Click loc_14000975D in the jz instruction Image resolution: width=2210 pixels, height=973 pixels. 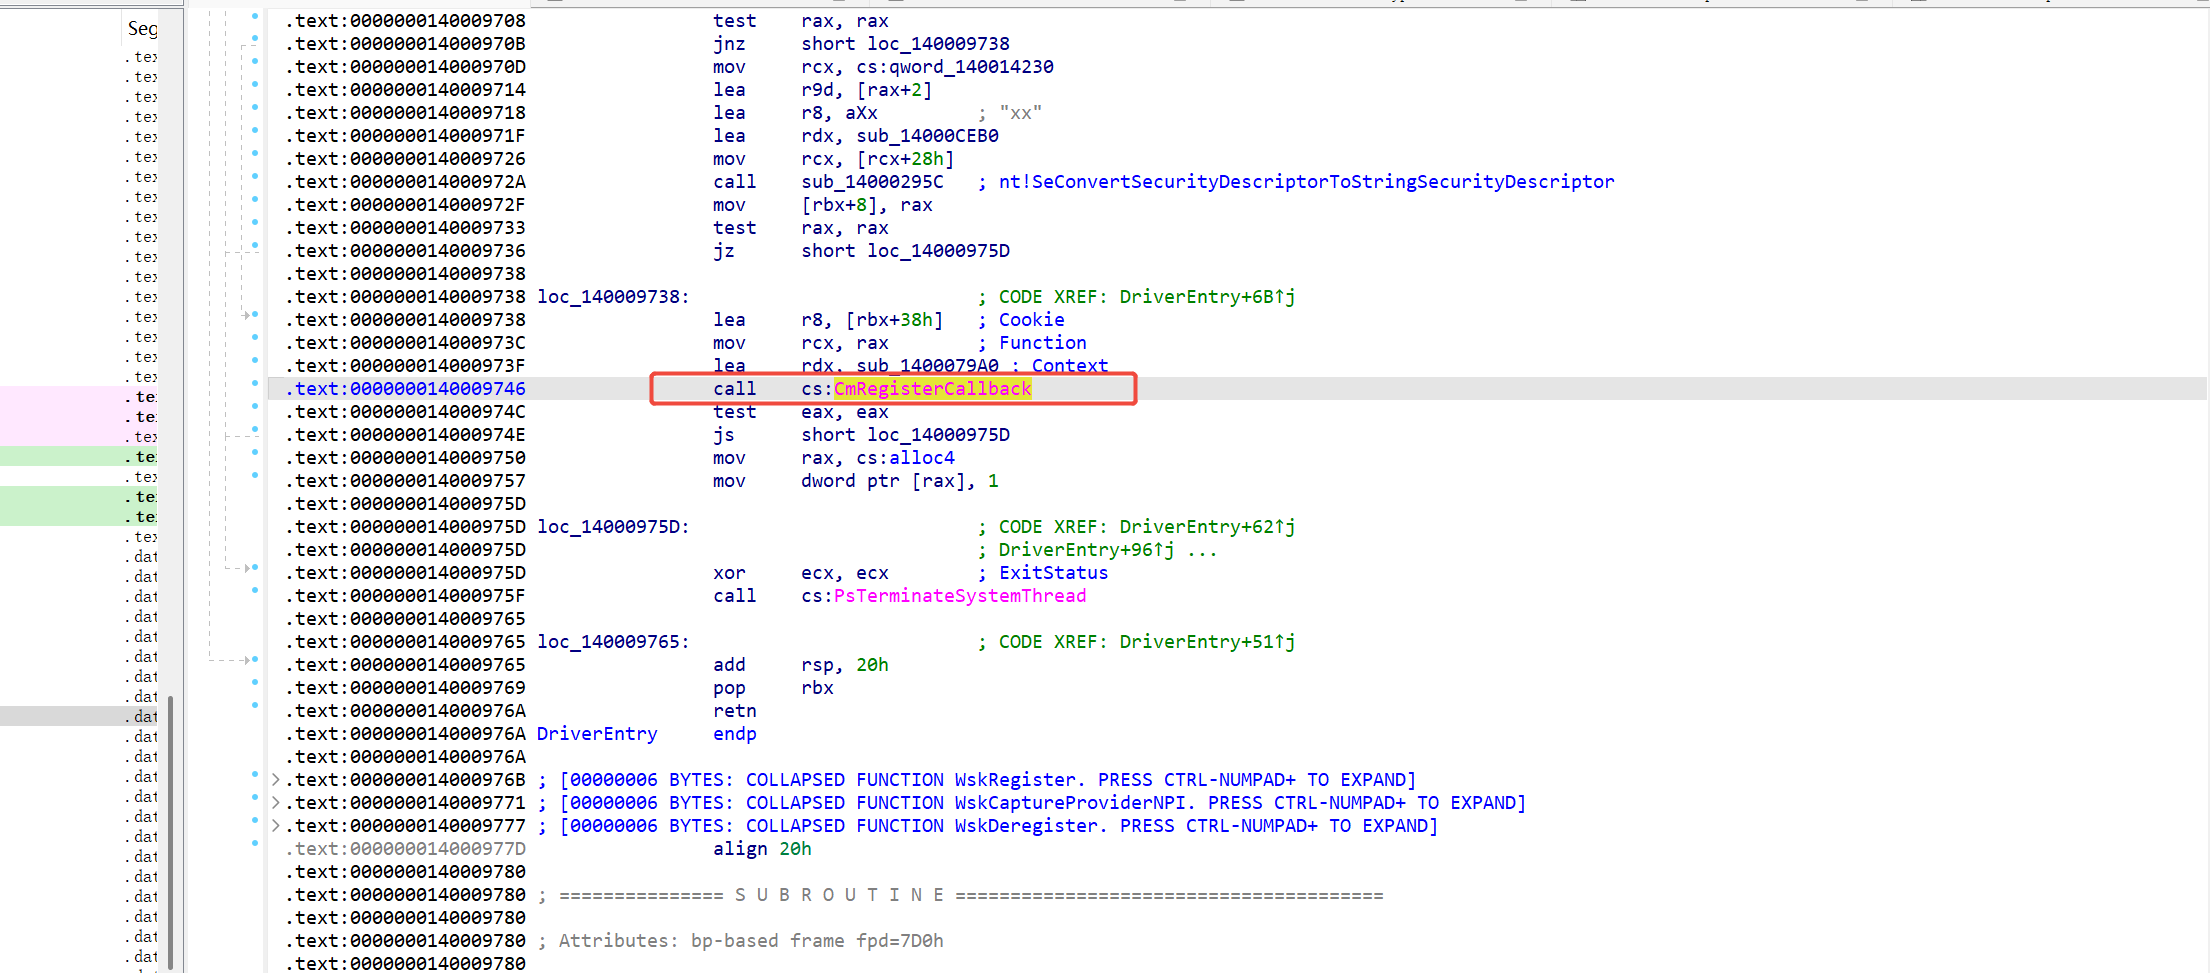(938, 251)
